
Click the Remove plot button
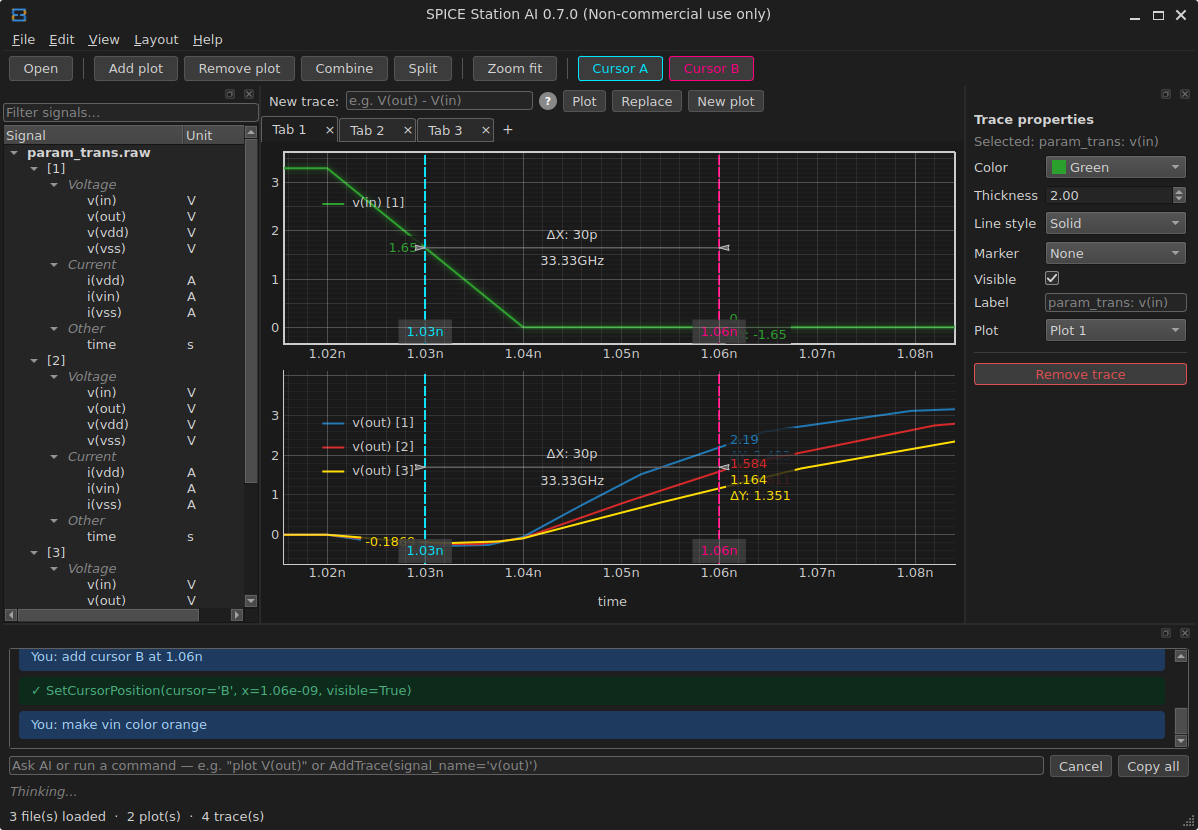point(239,68)
